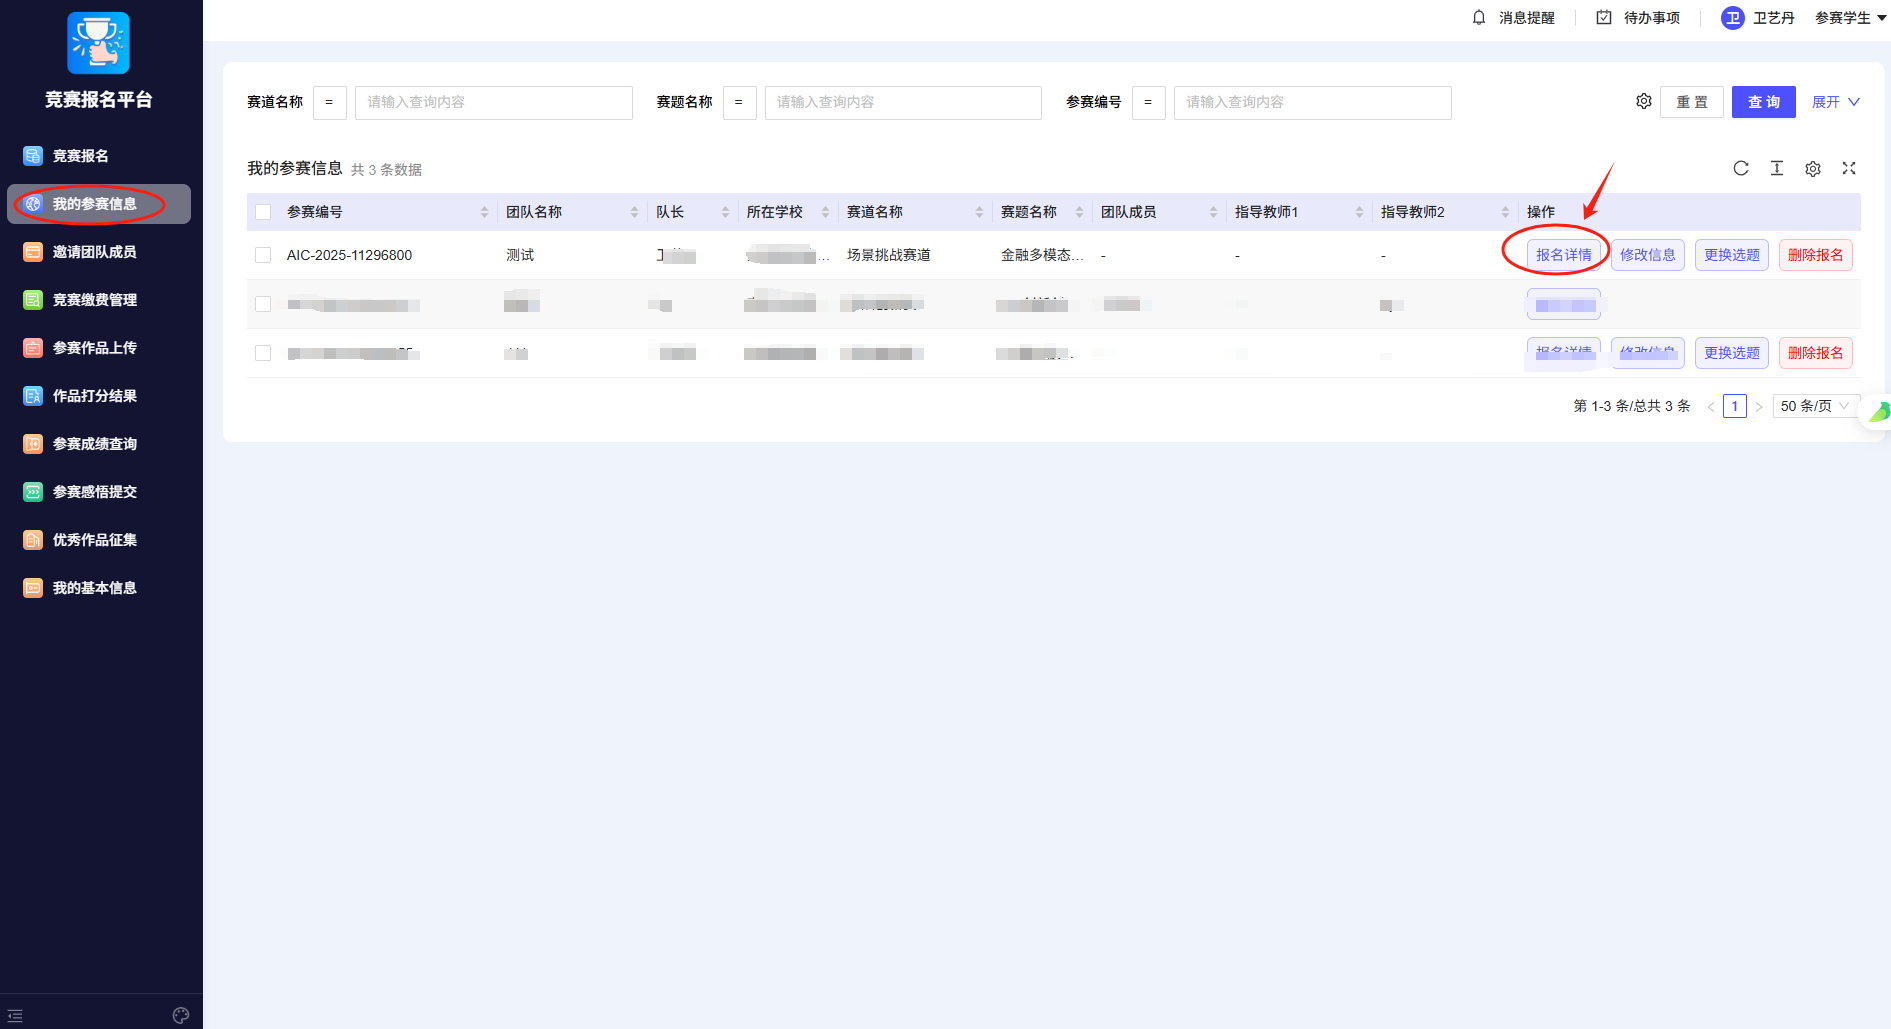Open the 参赛学生 role dropdown
This screenshot has width=1891, height=1029.
point(1850,18)
